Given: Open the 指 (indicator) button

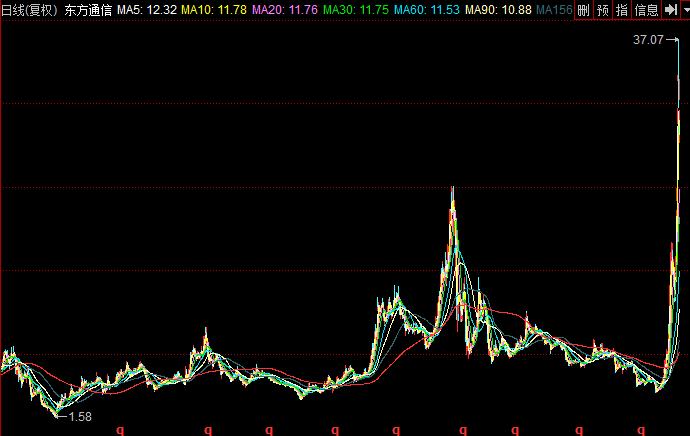Looking at the screenshot, I should click(622, 10).
